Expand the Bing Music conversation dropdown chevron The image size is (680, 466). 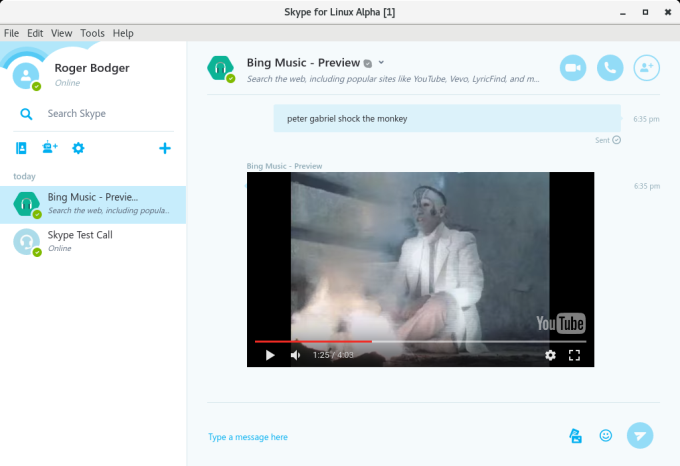[381, 62]
